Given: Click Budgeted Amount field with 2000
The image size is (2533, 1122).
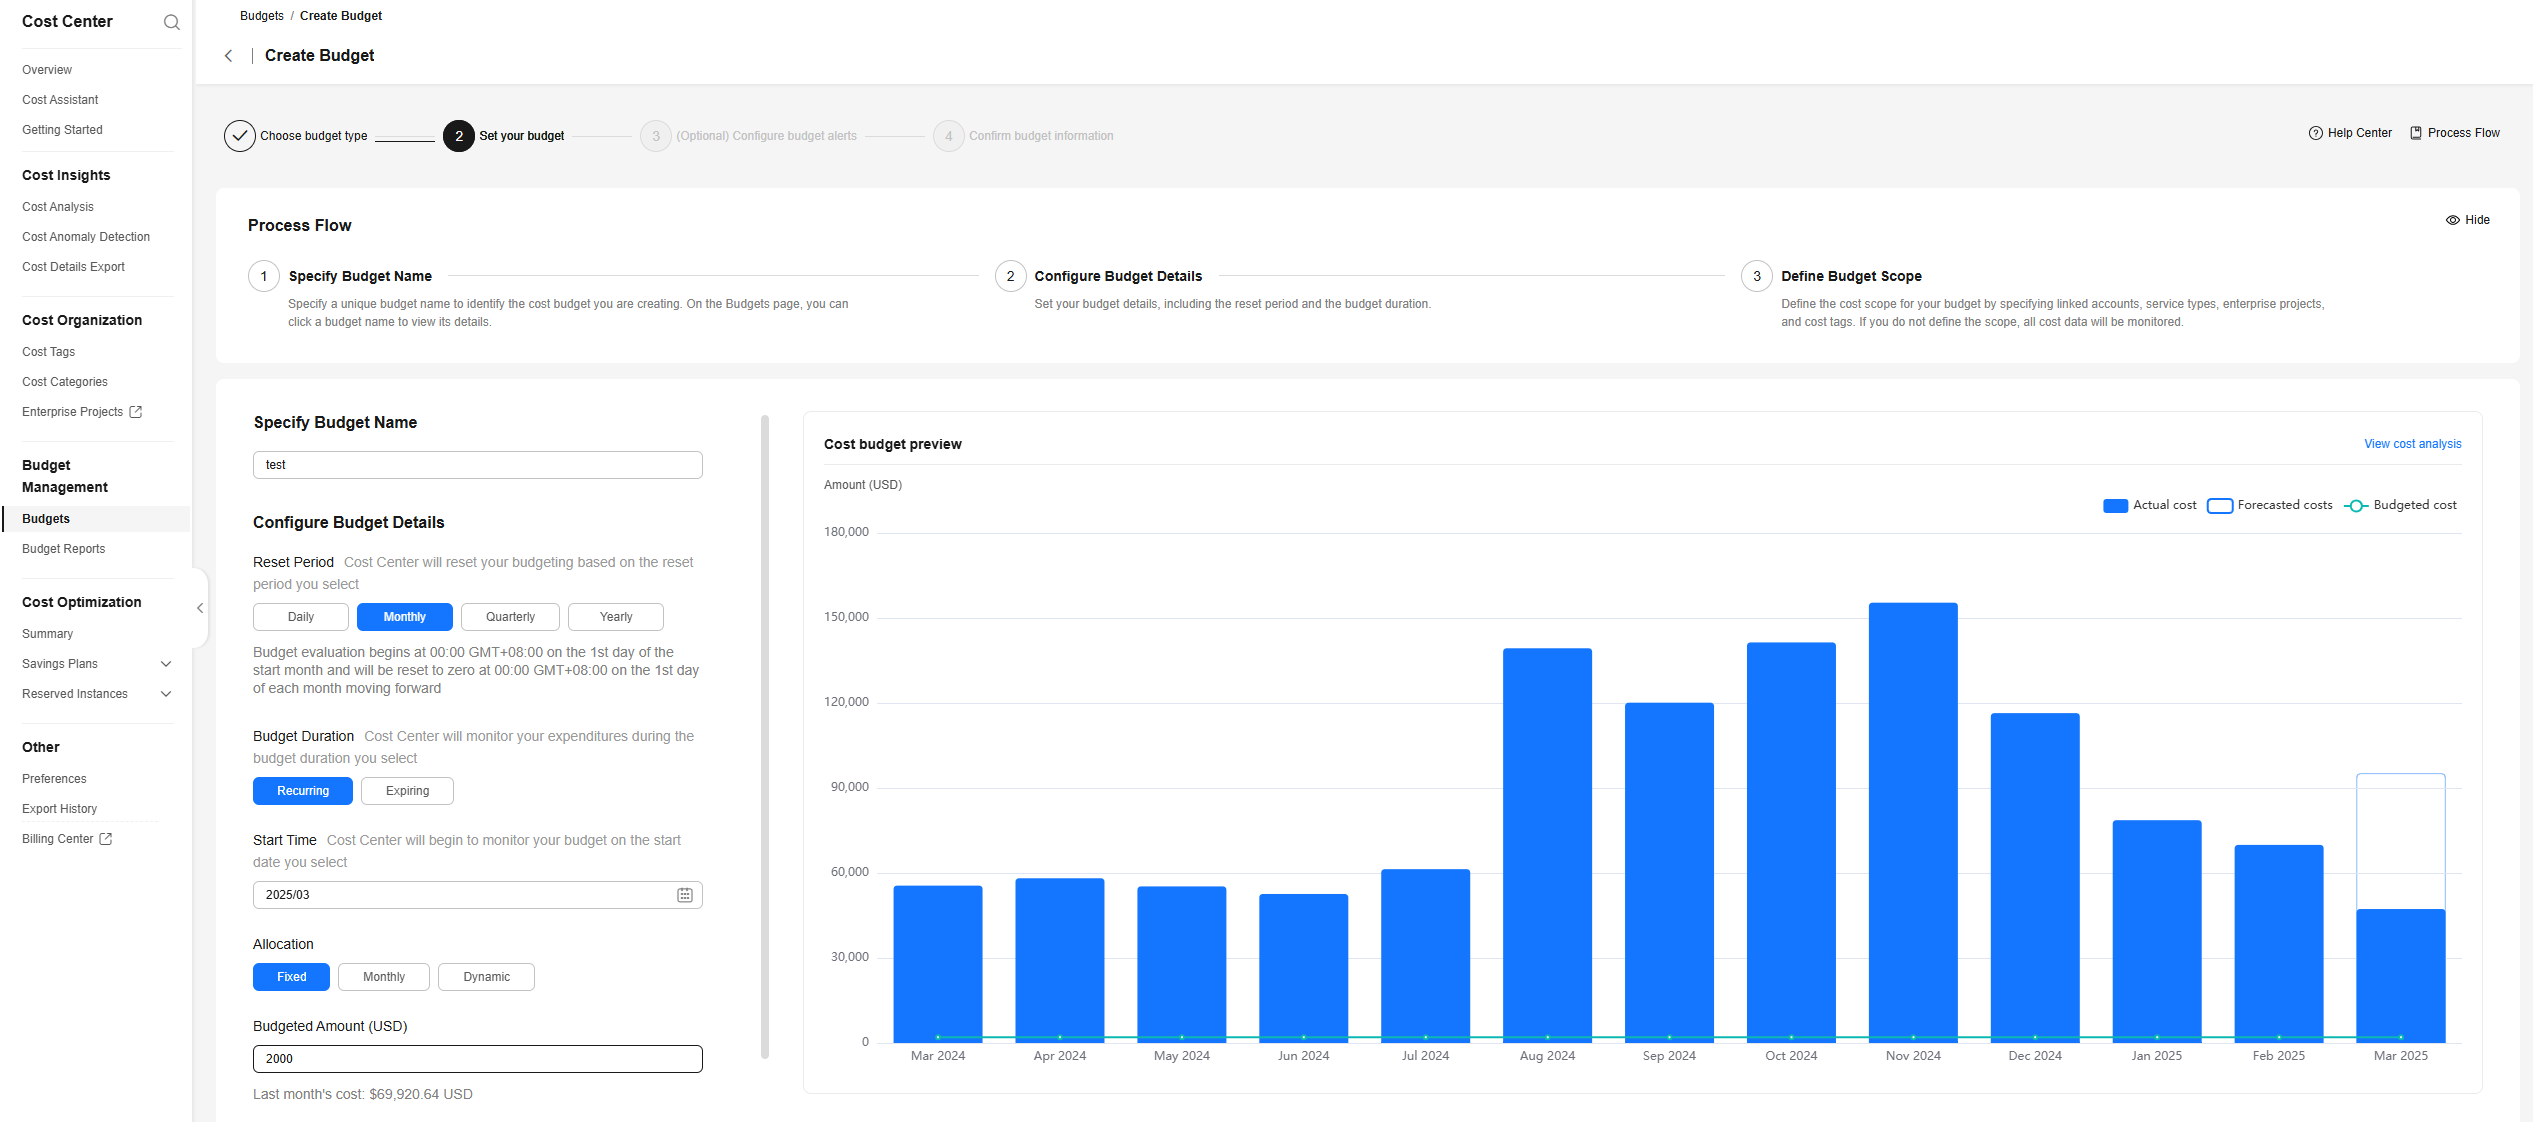Looking at the screenshot, I should 478,1059.
